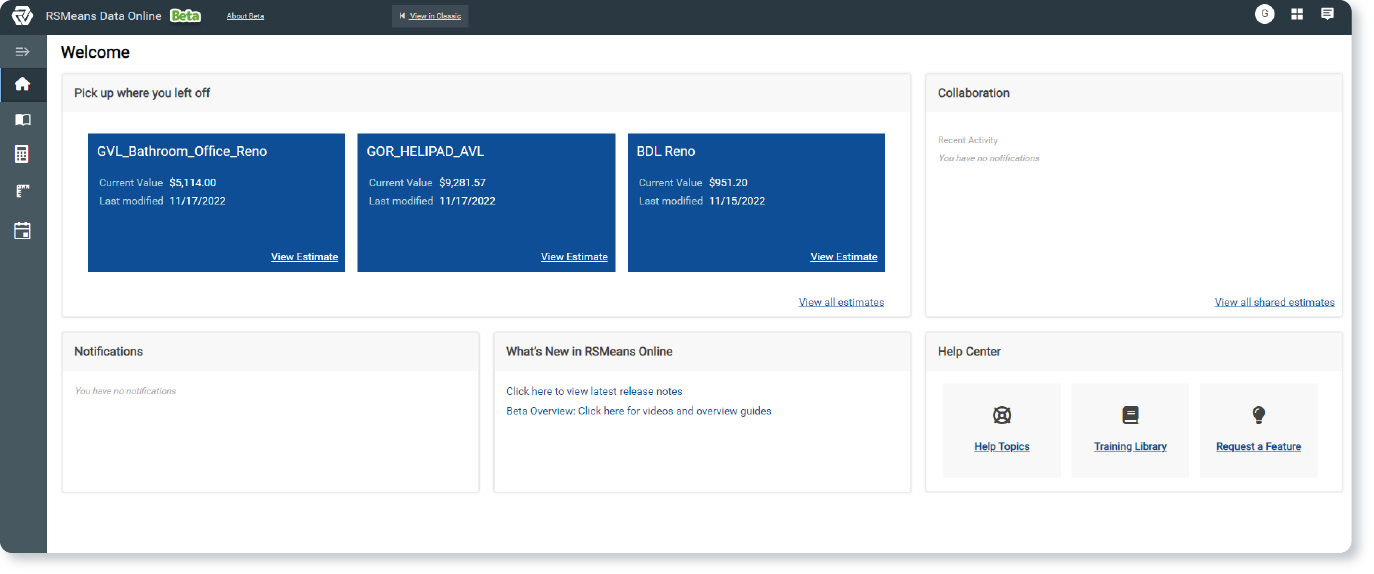Select the GVL_Bathroom_Office_Reno estimate title
Image resolution: width=1374 pixels, height=574 pixels.
coord(182,152)
